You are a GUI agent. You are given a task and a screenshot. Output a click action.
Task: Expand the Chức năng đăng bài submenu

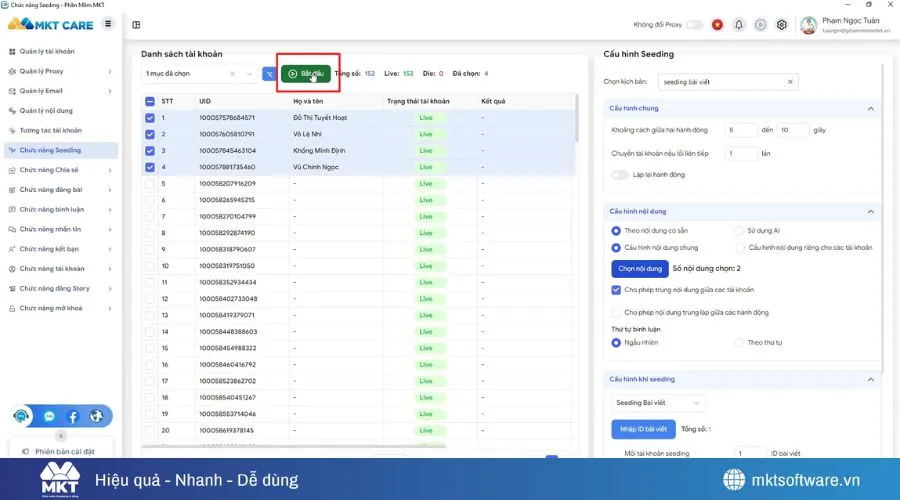(110, 190)
